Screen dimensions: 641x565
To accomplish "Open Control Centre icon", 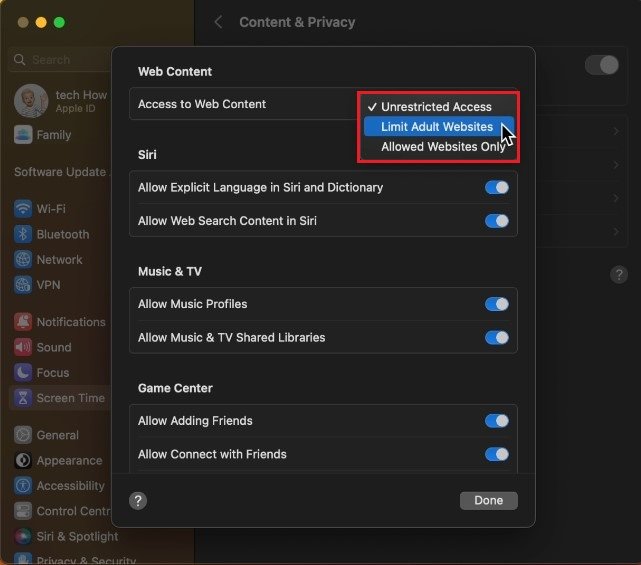I will (x=23, y=511).
